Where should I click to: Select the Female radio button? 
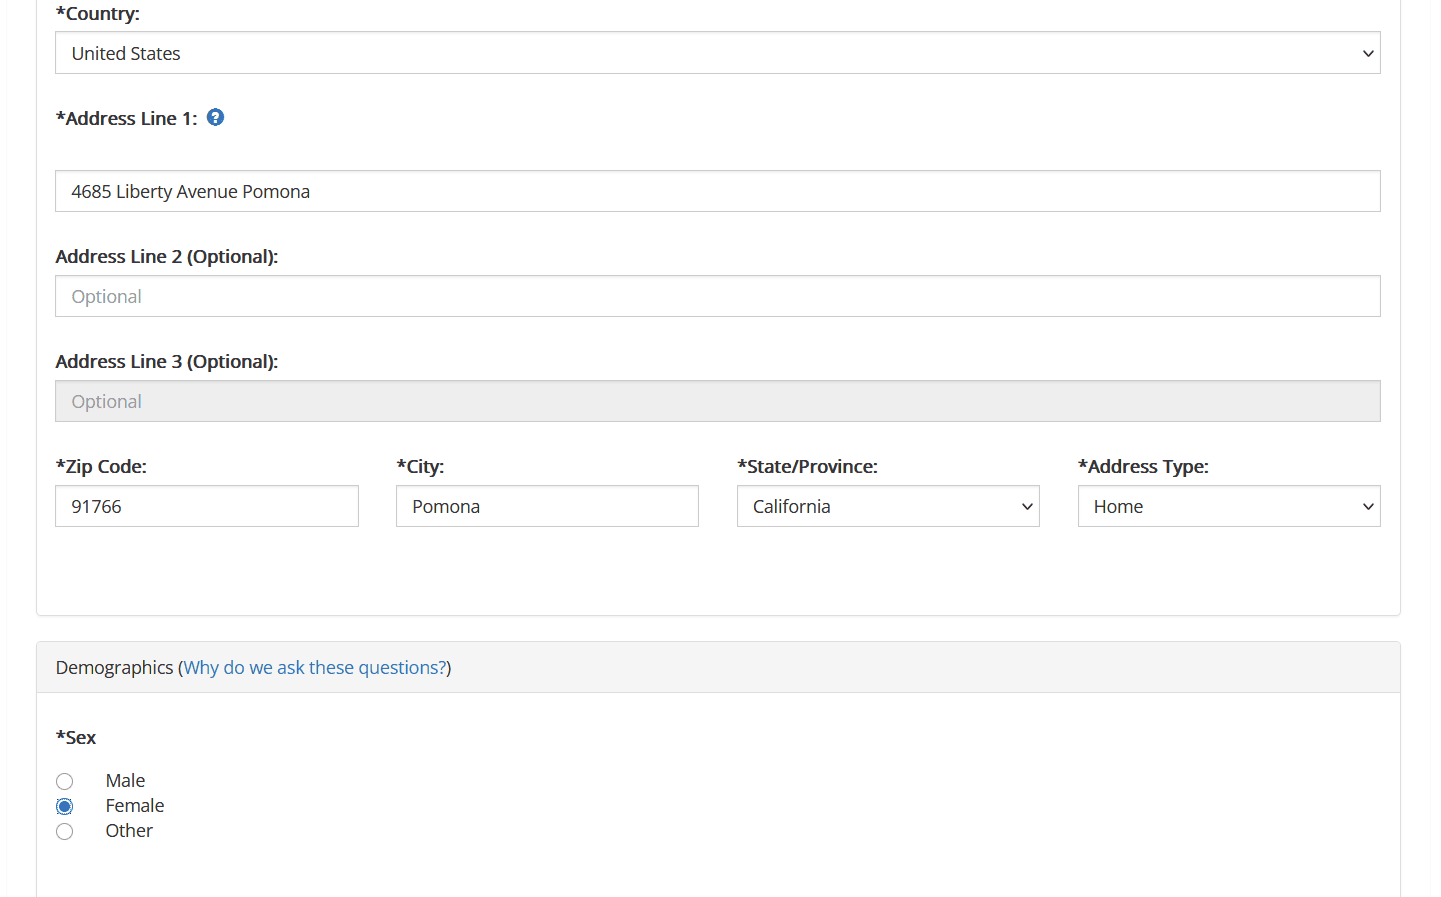pos(65,806)
